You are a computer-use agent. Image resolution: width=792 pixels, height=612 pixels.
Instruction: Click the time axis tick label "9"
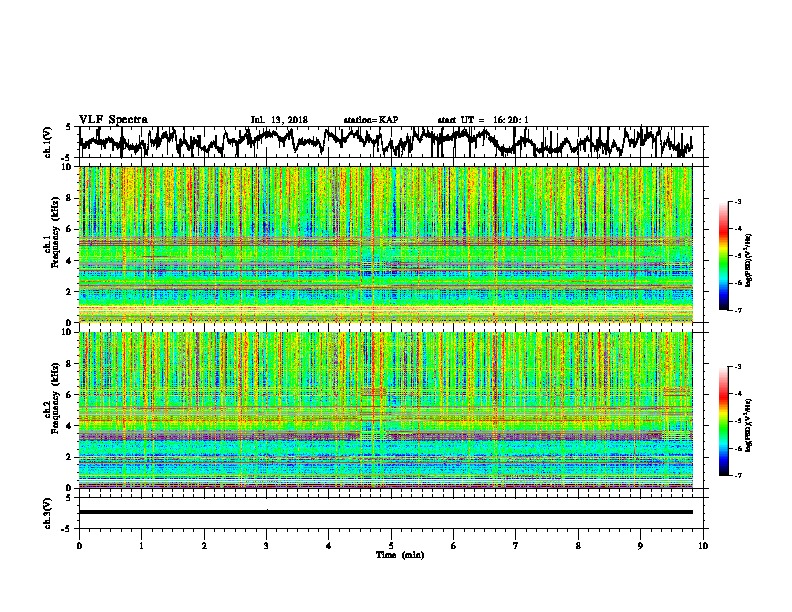click(x=640, y=546)
